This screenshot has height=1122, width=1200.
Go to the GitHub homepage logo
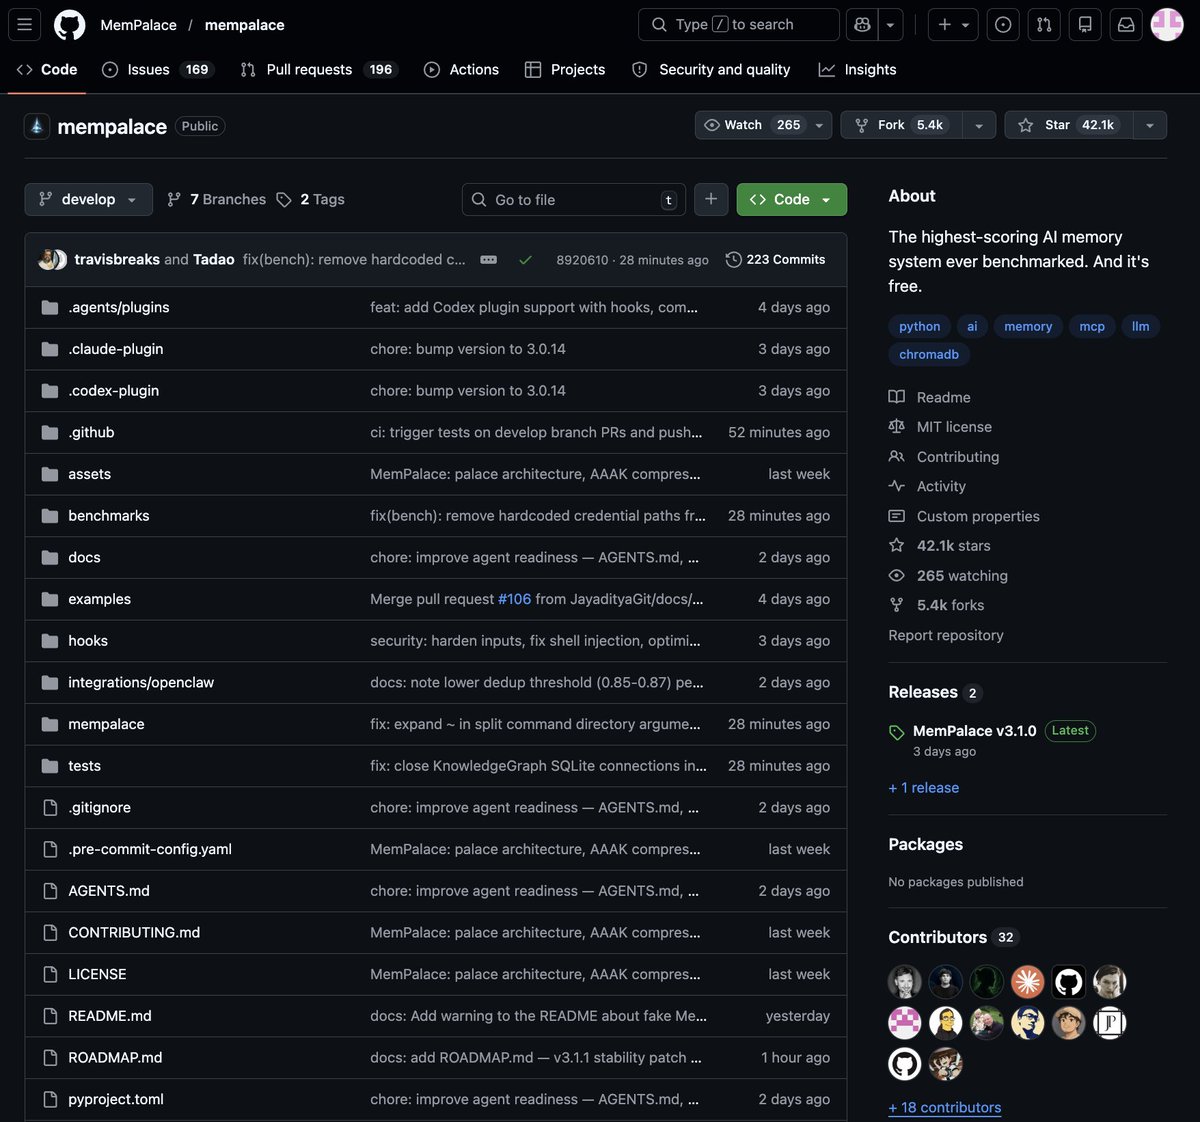[69, 25]
